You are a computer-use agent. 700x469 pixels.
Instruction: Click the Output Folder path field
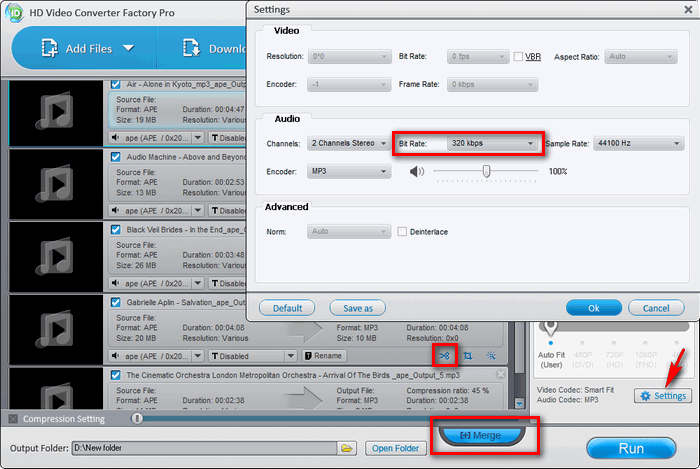click(x=204, y=448)
